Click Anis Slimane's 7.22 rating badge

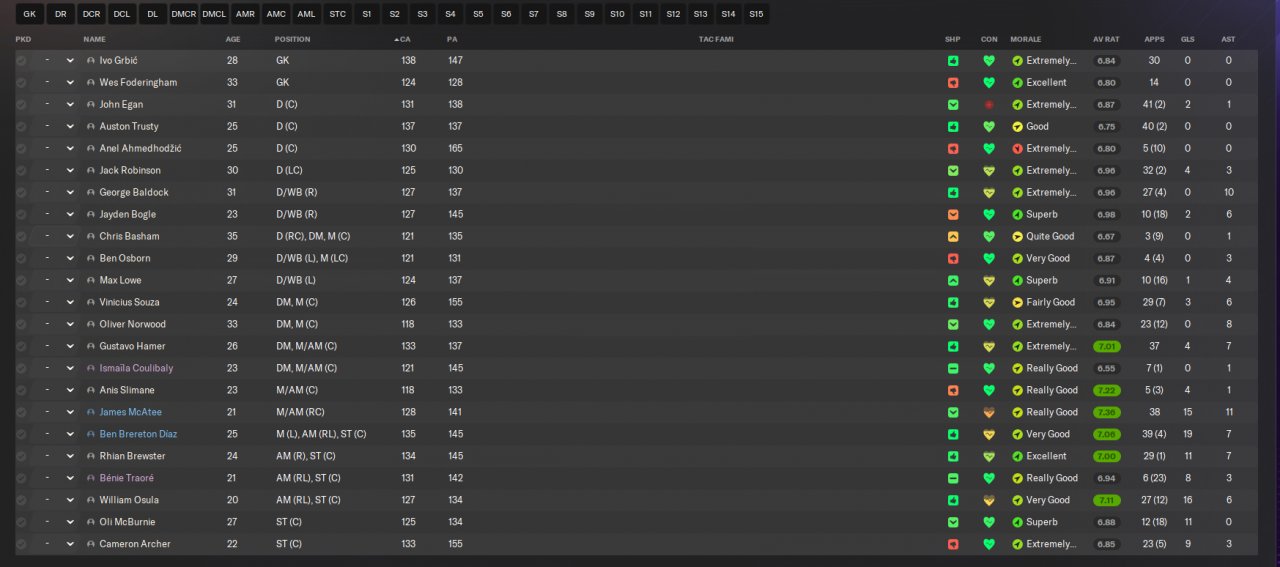[1106, 391]
